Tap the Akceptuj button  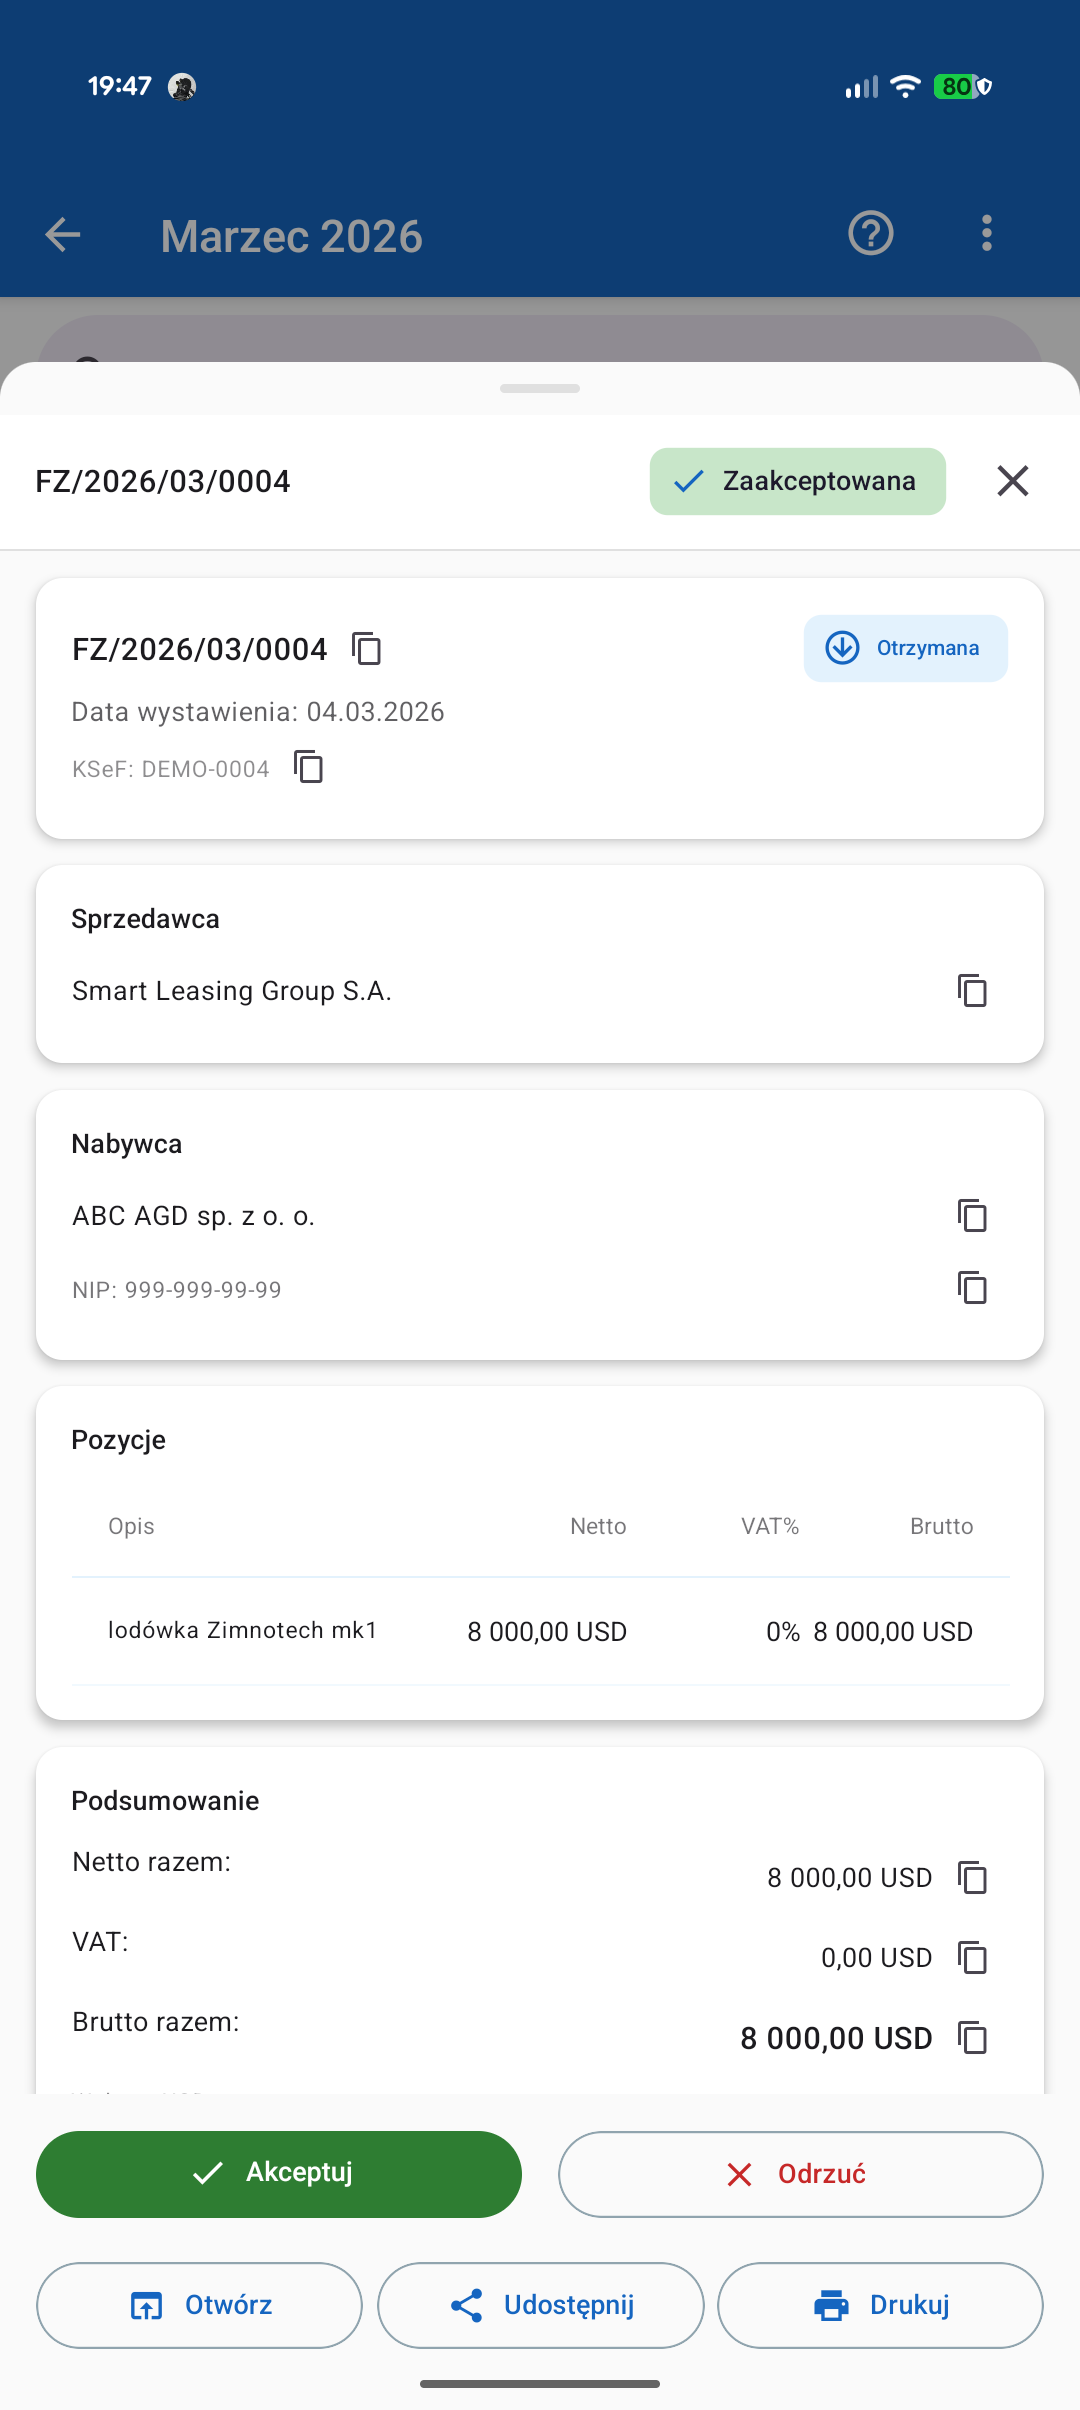[279, 2174]
